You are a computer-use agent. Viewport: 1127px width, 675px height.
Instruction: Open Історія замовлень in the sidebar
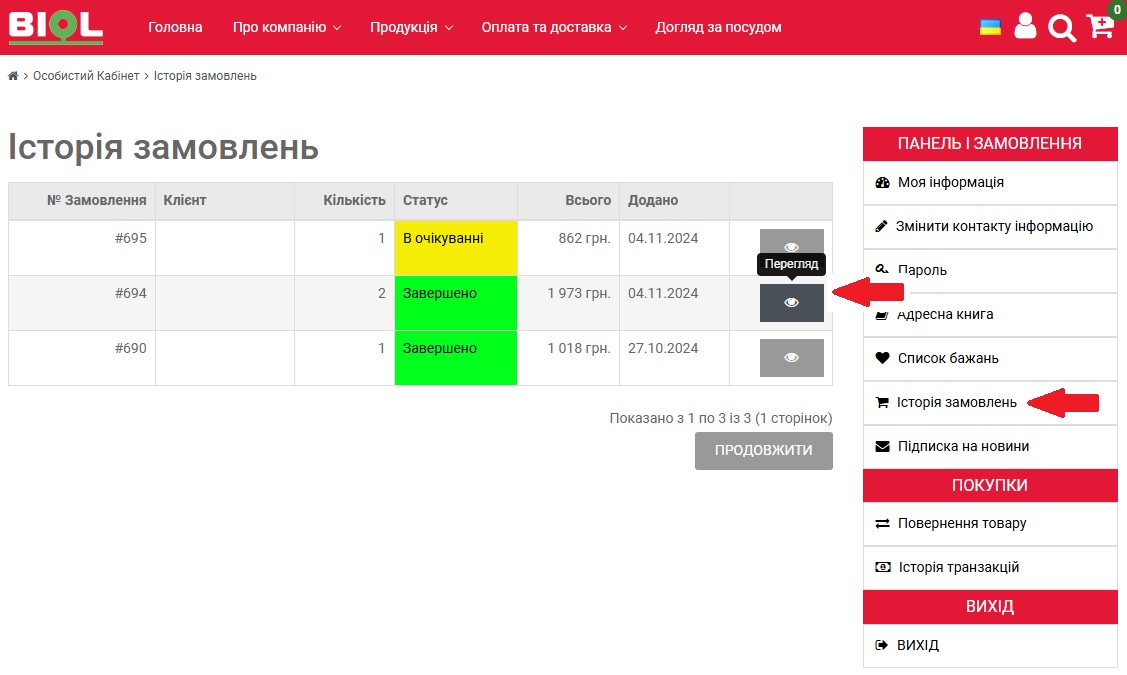[956, 402]
